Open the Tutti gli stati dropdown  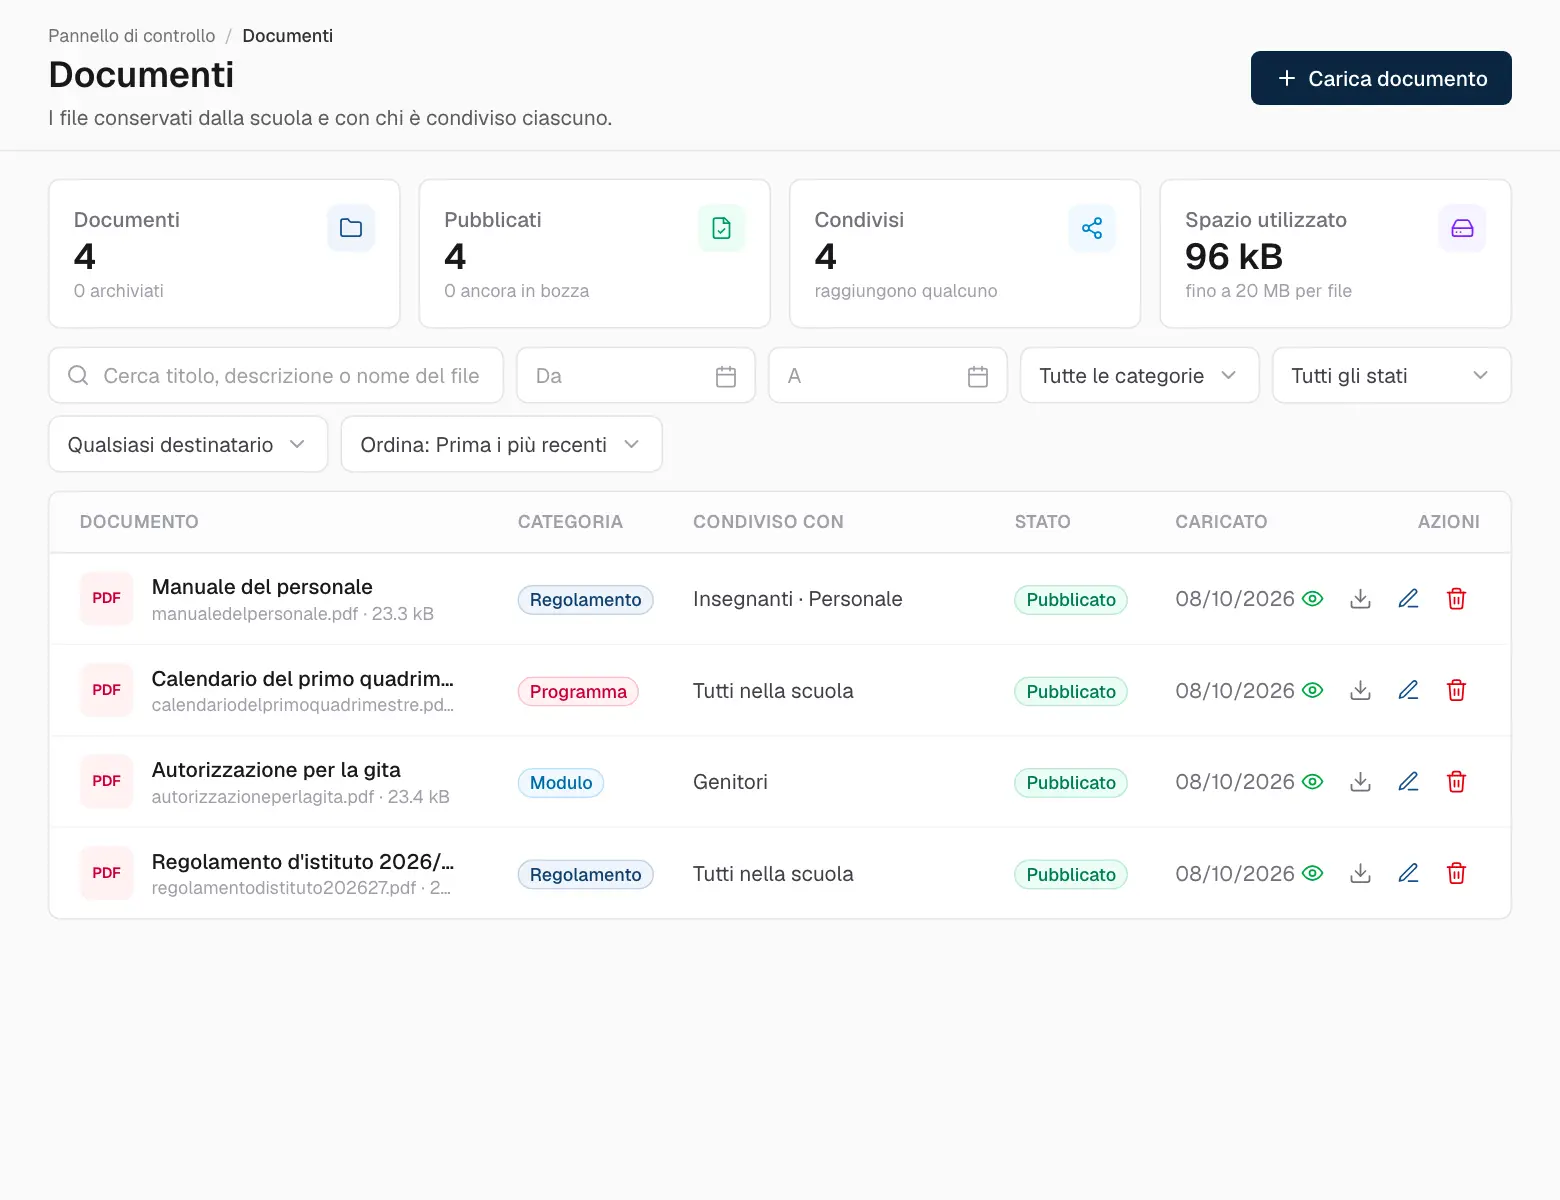(1391, 376)
